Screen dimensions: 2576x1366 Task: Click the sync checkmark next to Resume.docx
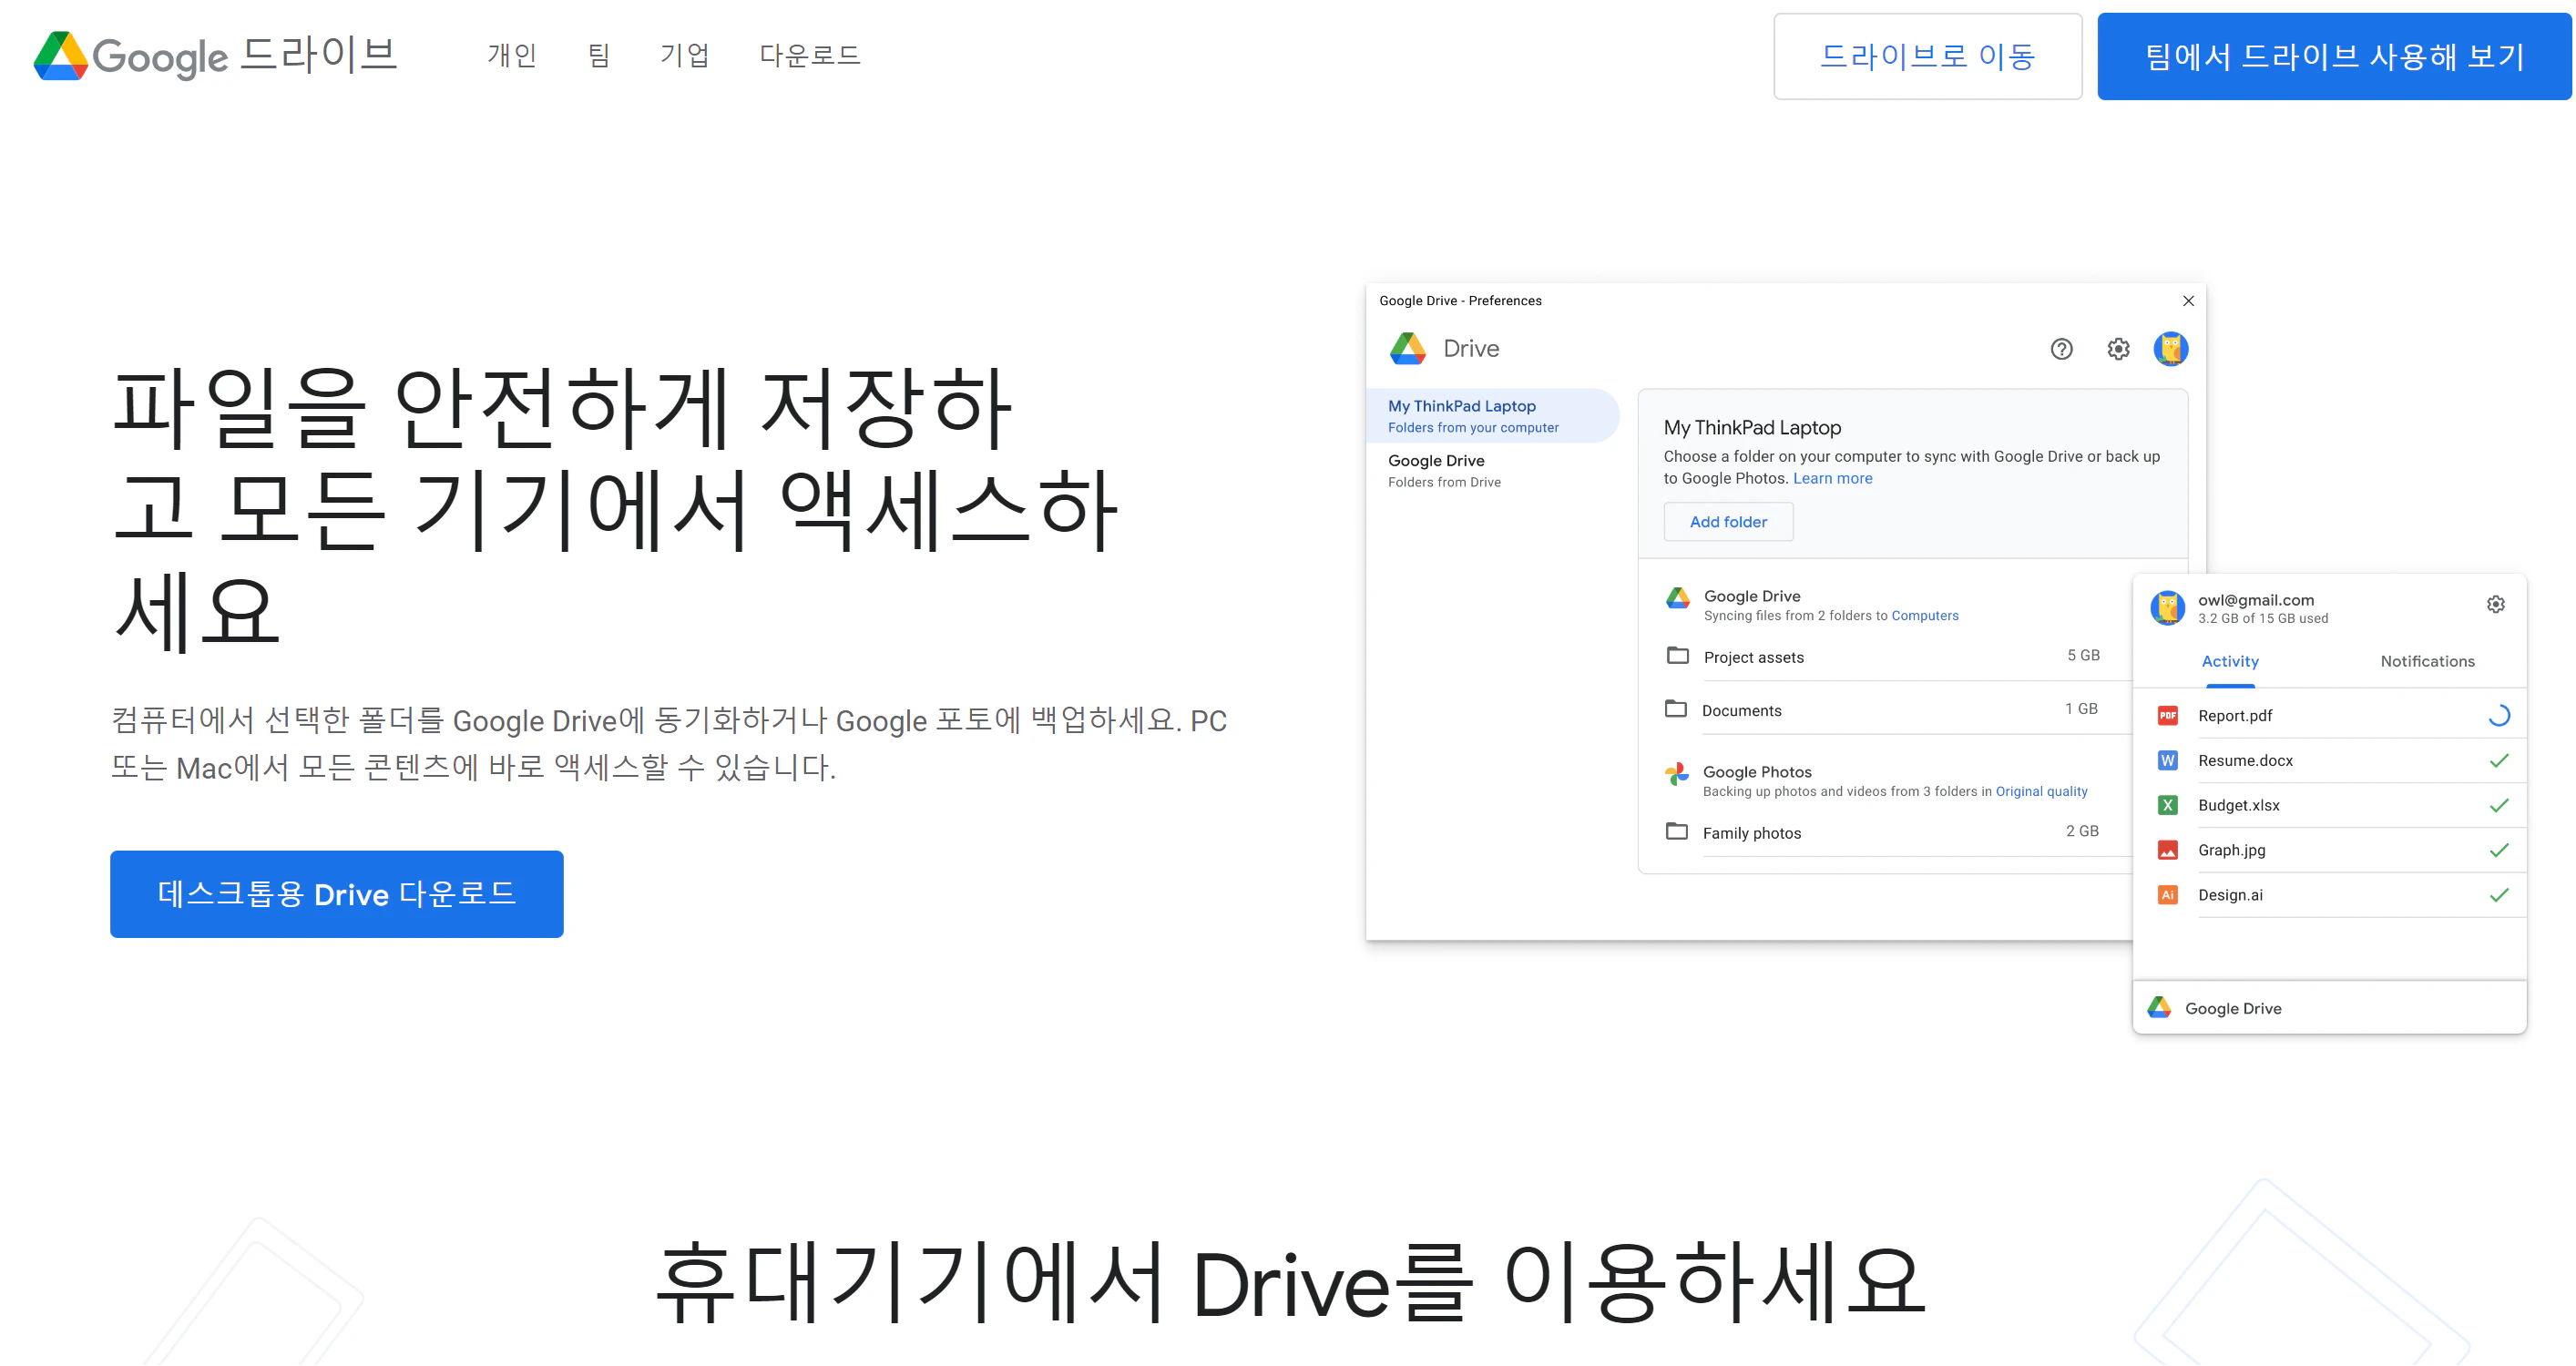[2500, 760]
